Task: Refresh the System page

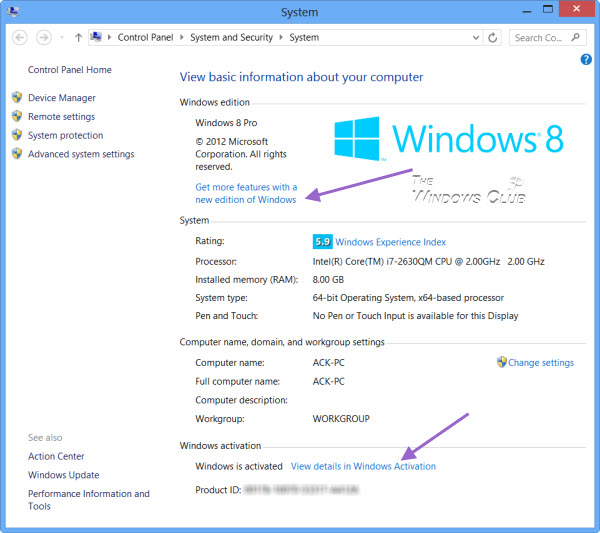Action: coord(493,37)
